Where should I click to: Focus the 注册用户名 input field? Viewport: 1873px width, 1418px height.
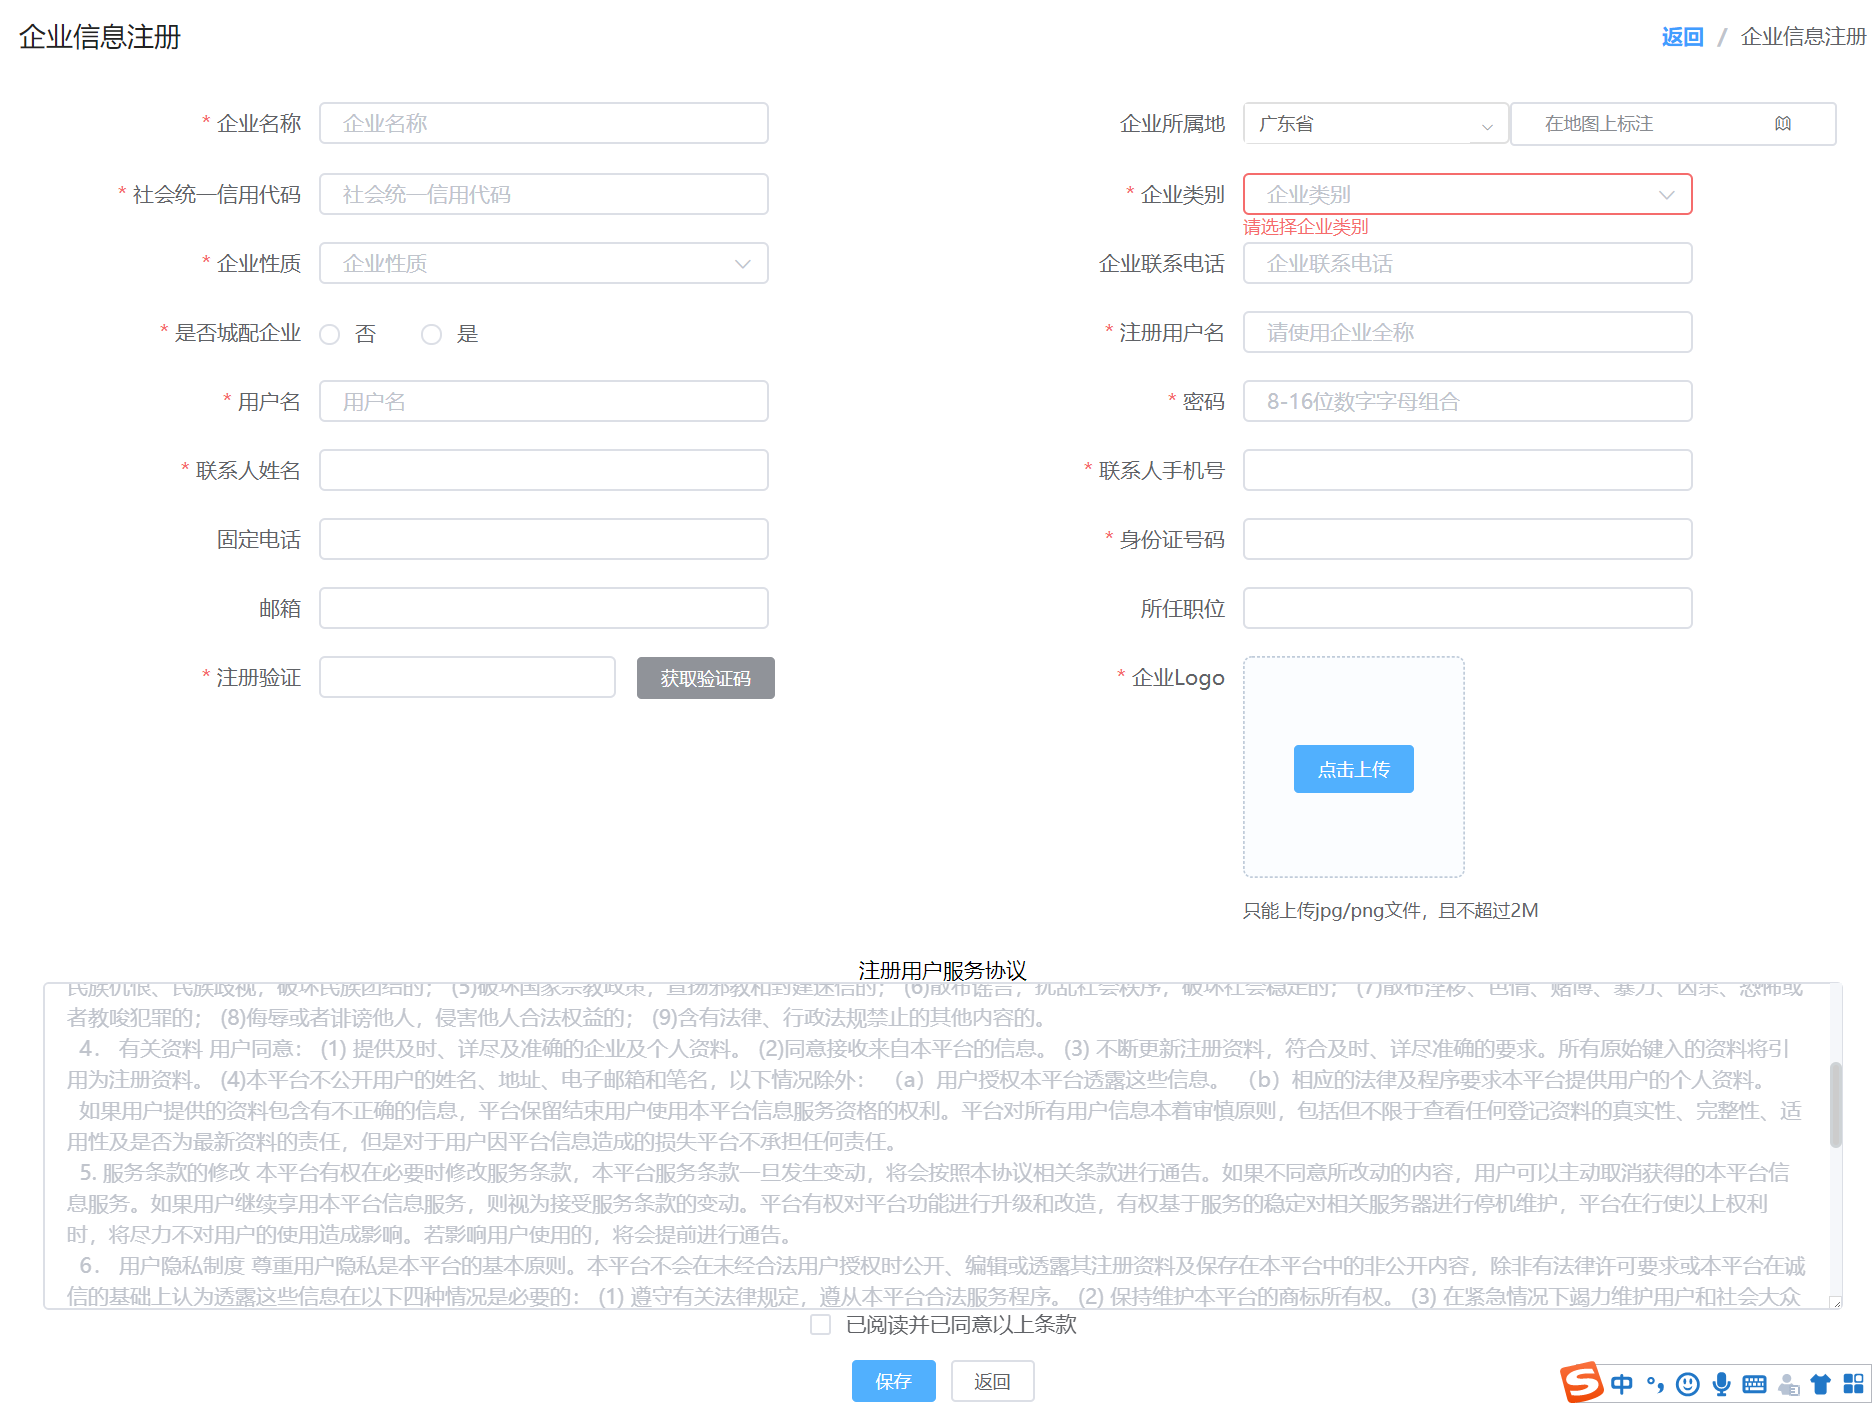point(1468,332)
